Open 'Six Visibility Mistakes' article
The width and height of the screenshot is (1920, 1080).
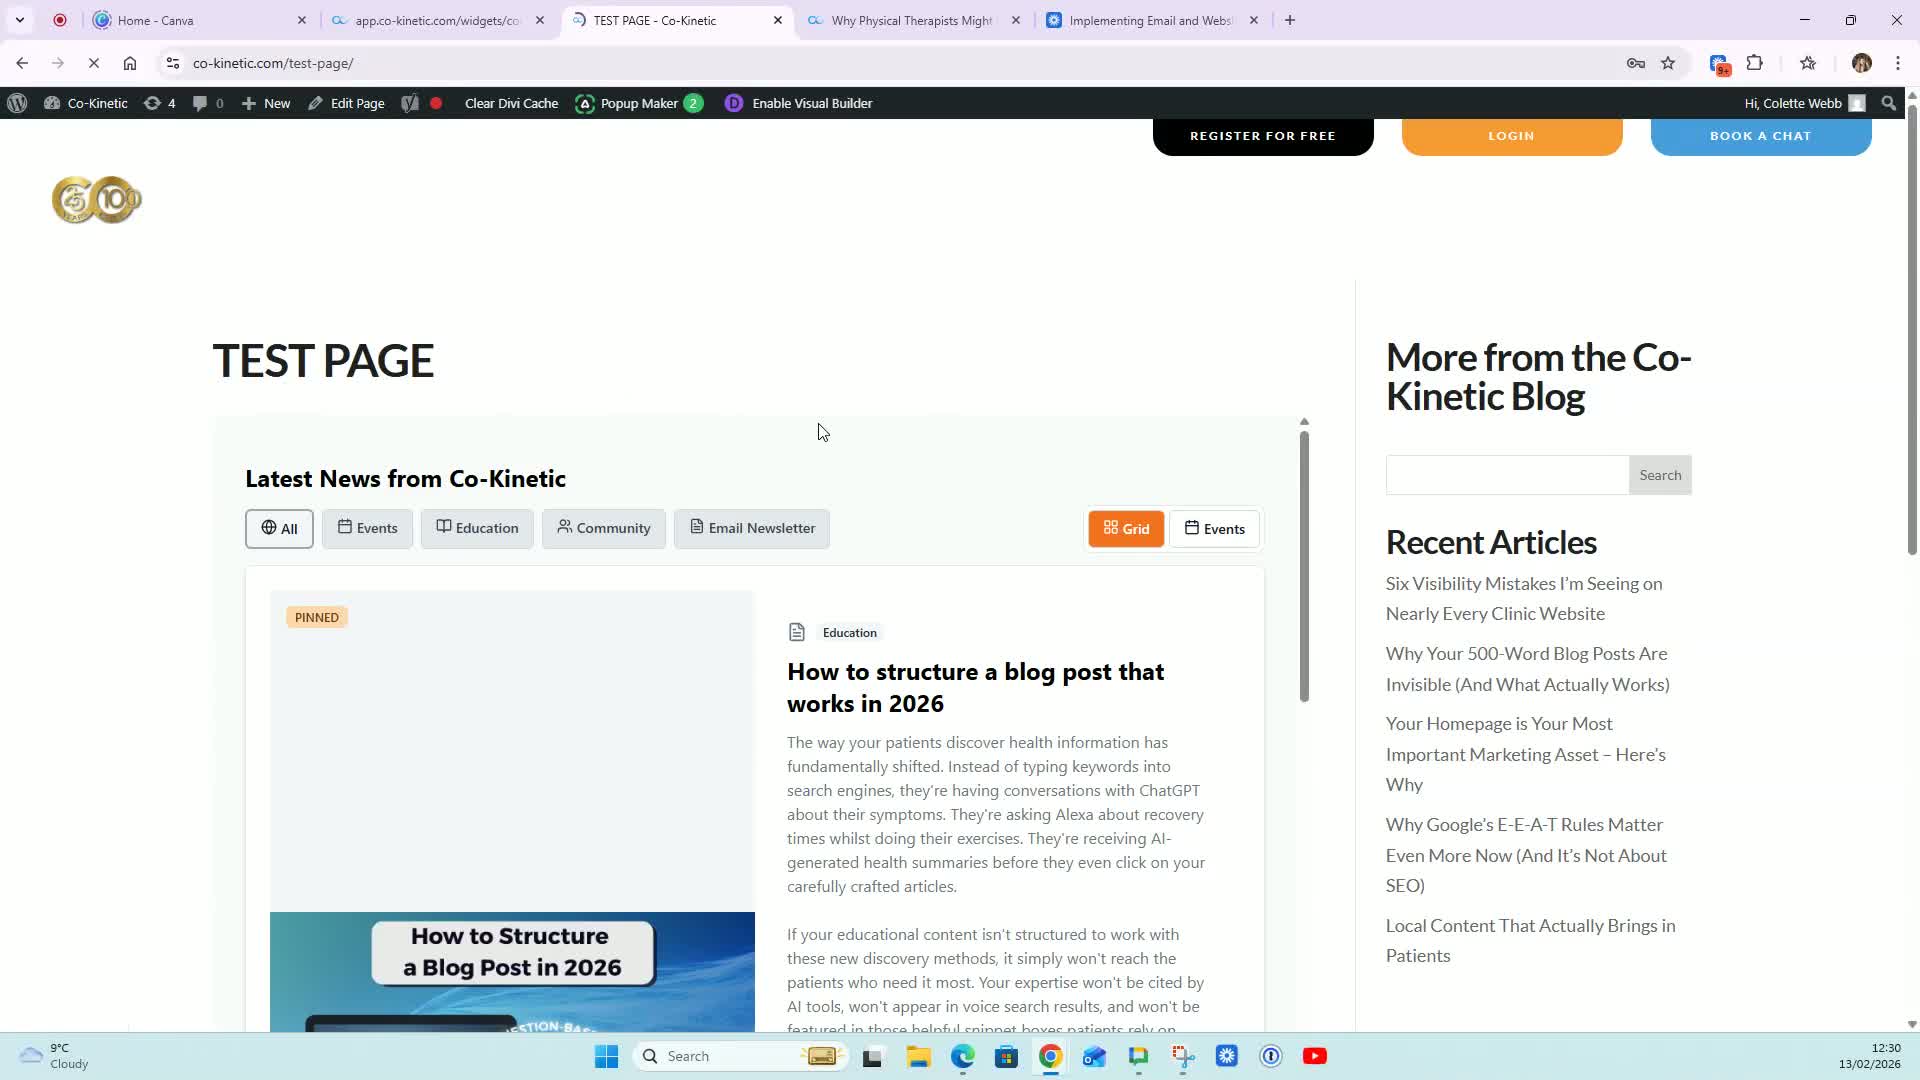click(1524, 599)
